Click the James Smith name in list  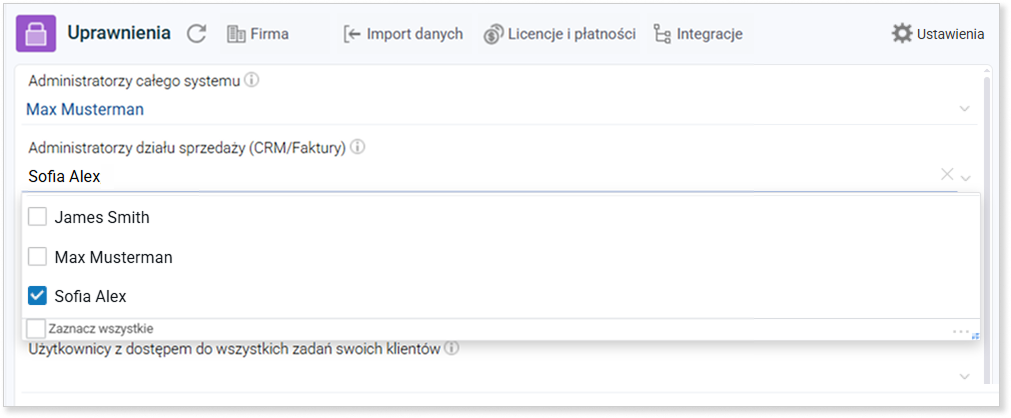pyautogui.click(x=102, y=217)
